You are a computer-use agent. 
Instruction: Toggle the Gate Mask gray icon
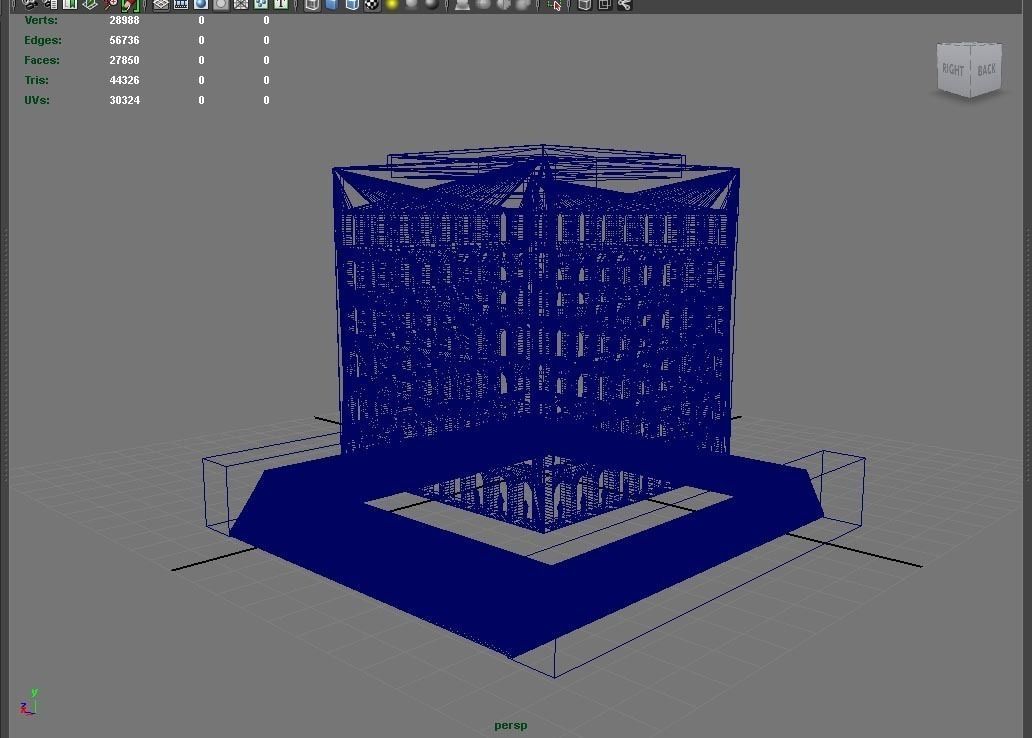tap(221, 4)
